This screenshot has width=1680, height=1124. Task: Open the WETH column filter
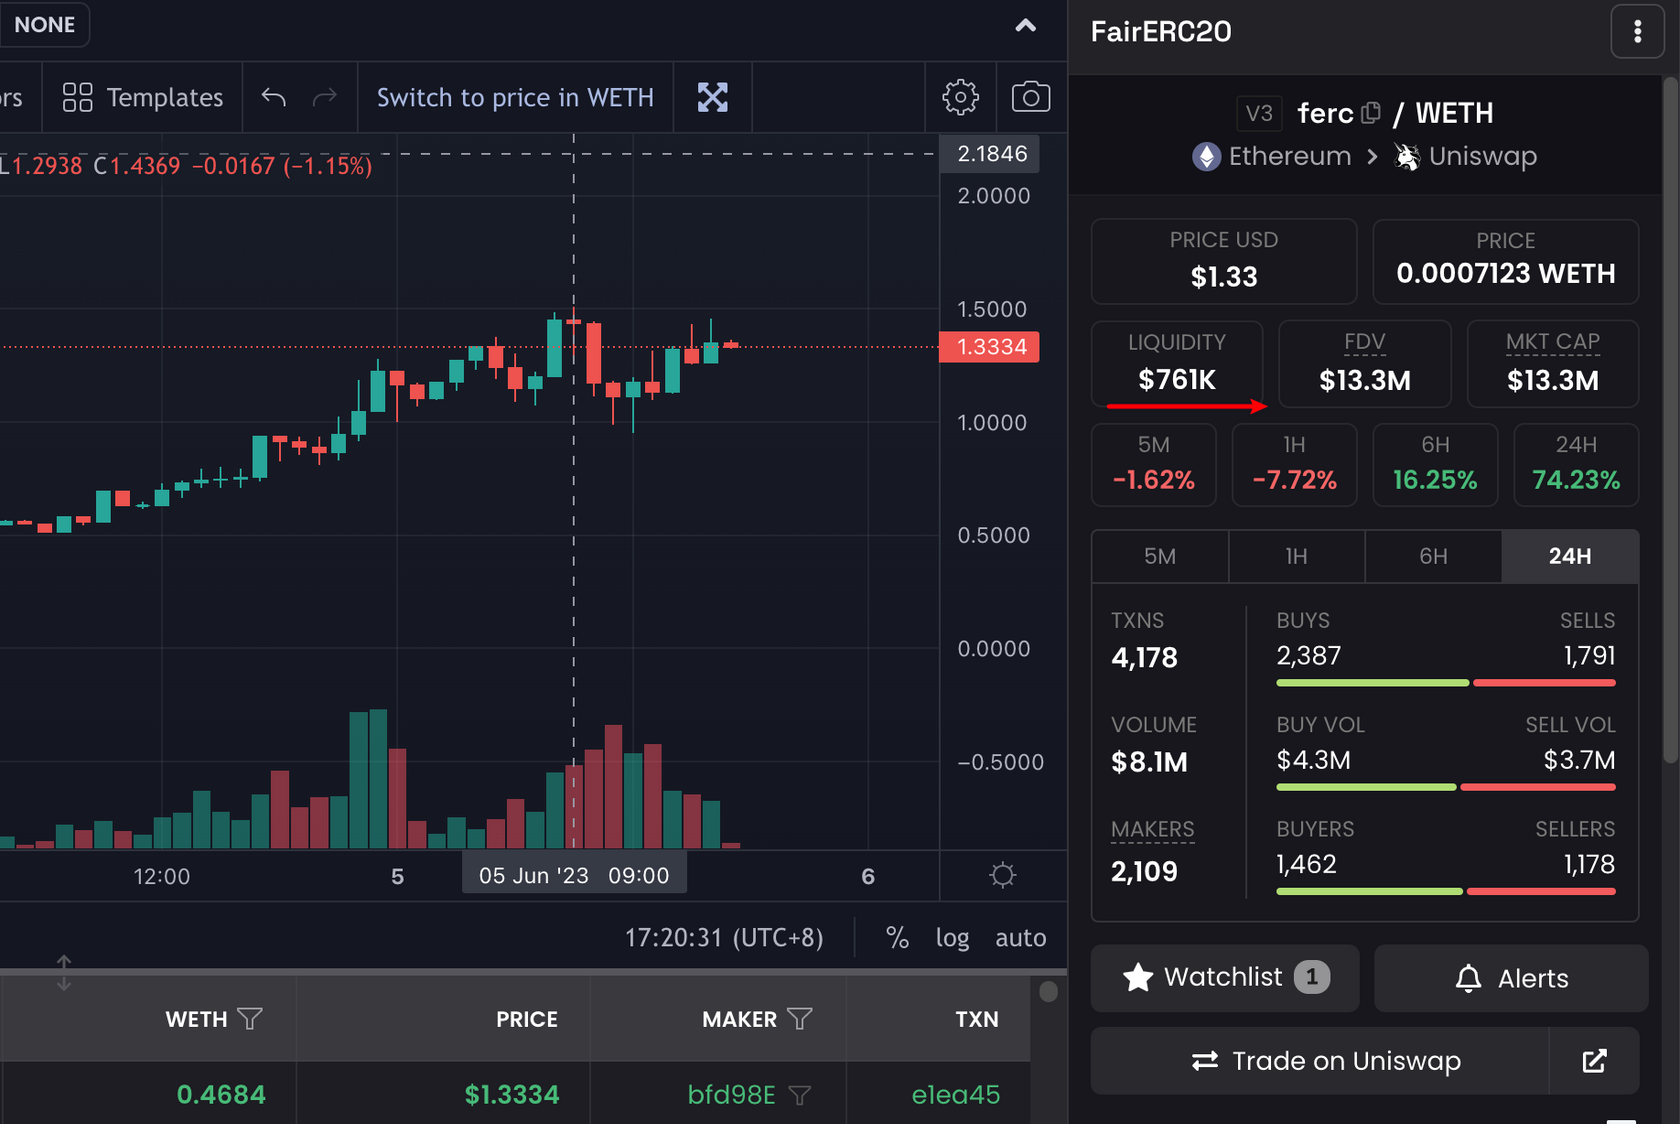(250, 1019)
